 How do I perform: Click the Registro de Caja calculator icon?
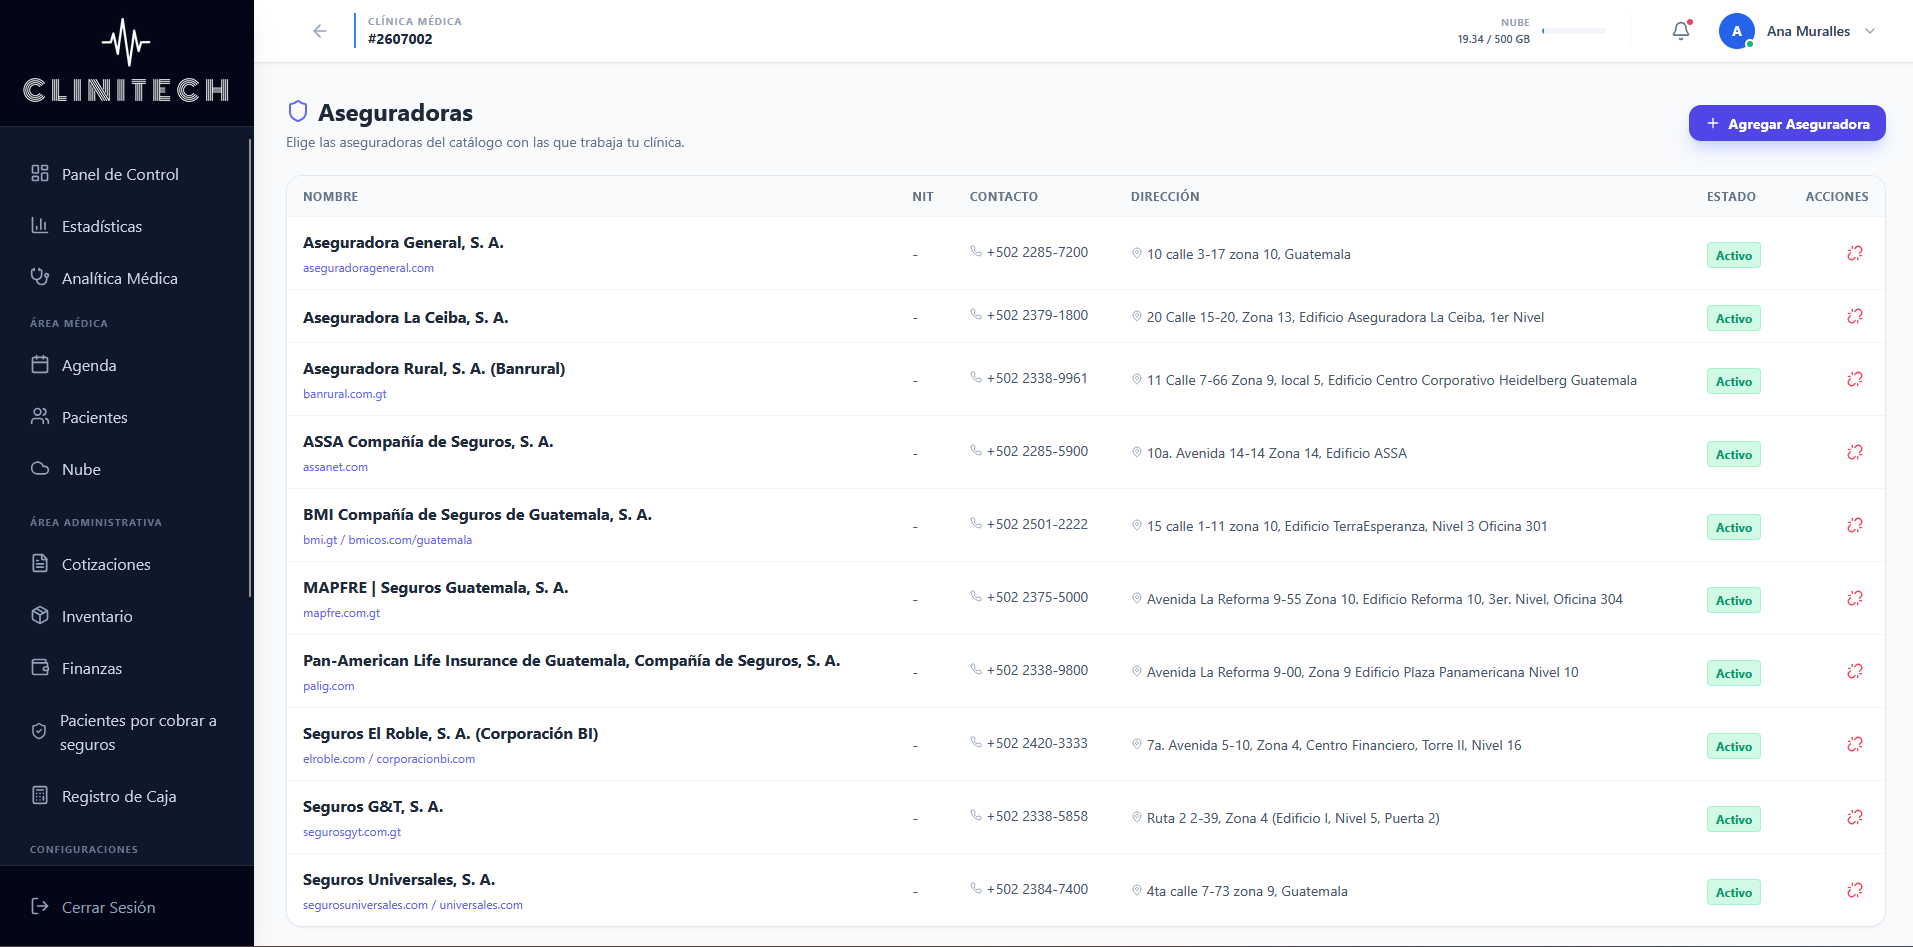(x=40, y=795)
